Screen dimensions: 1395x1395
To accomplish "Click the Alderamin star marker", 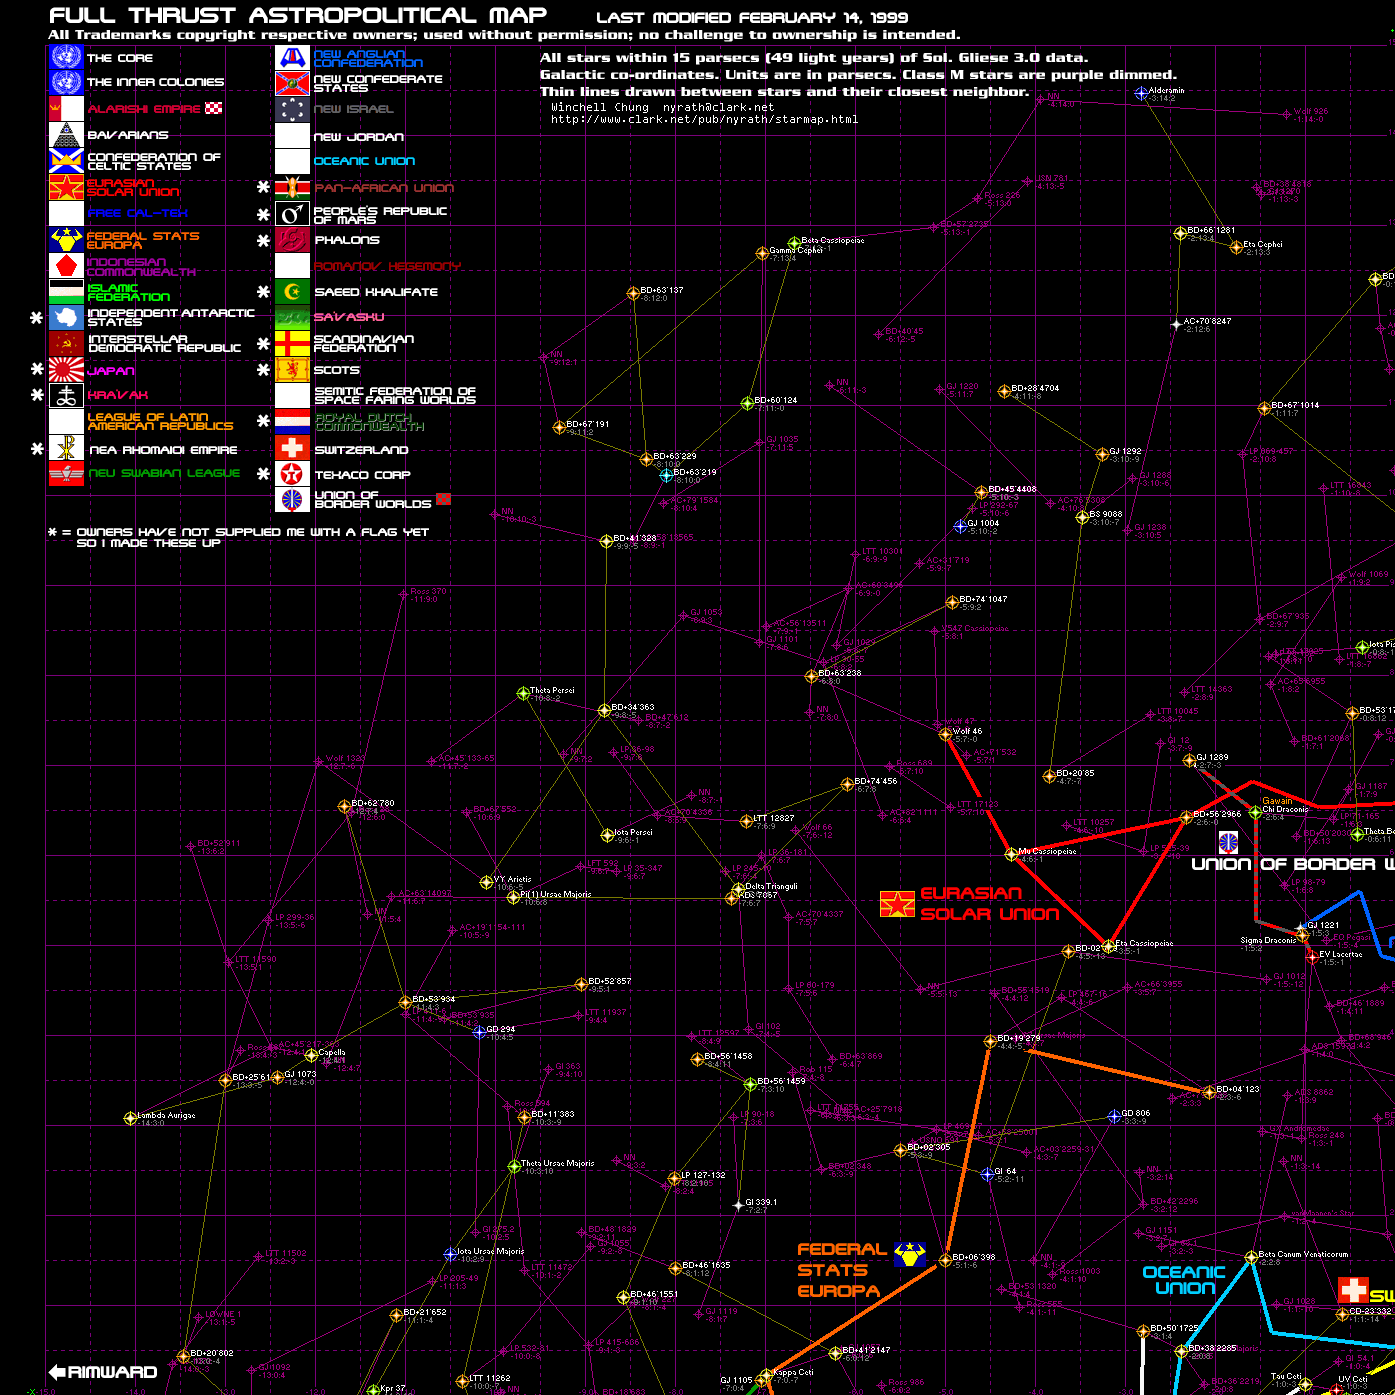I will point(1141,93).
